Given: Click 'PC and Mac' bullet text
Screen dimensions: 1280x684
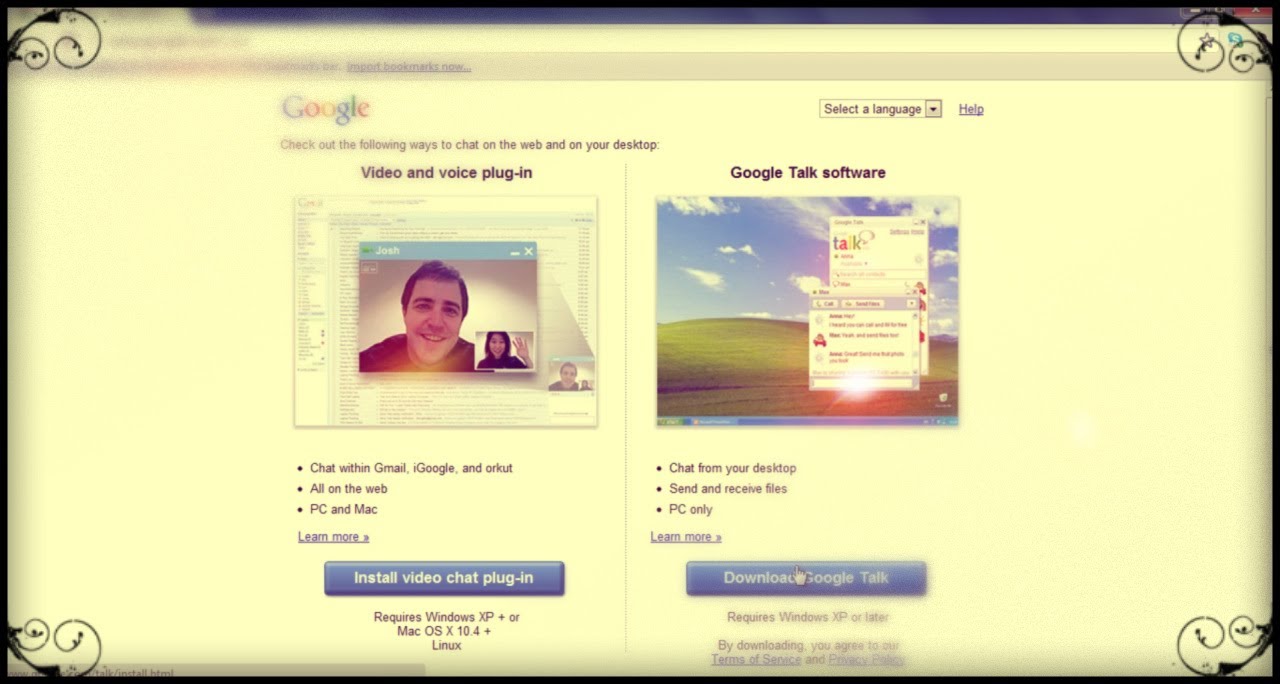Looking at the screenshot, I should tap(343, 510).
